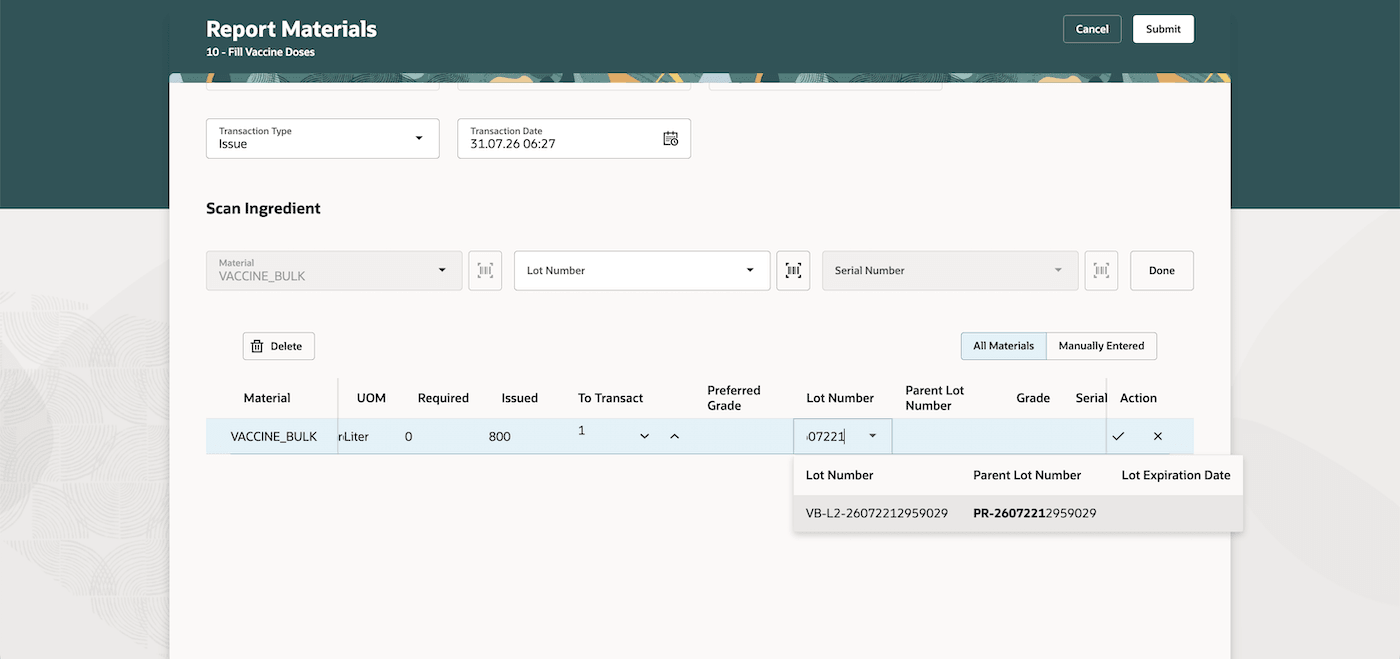The image size is (1400, 659).
Task: Click the UOM column header
Action: [x=371, y=398]
